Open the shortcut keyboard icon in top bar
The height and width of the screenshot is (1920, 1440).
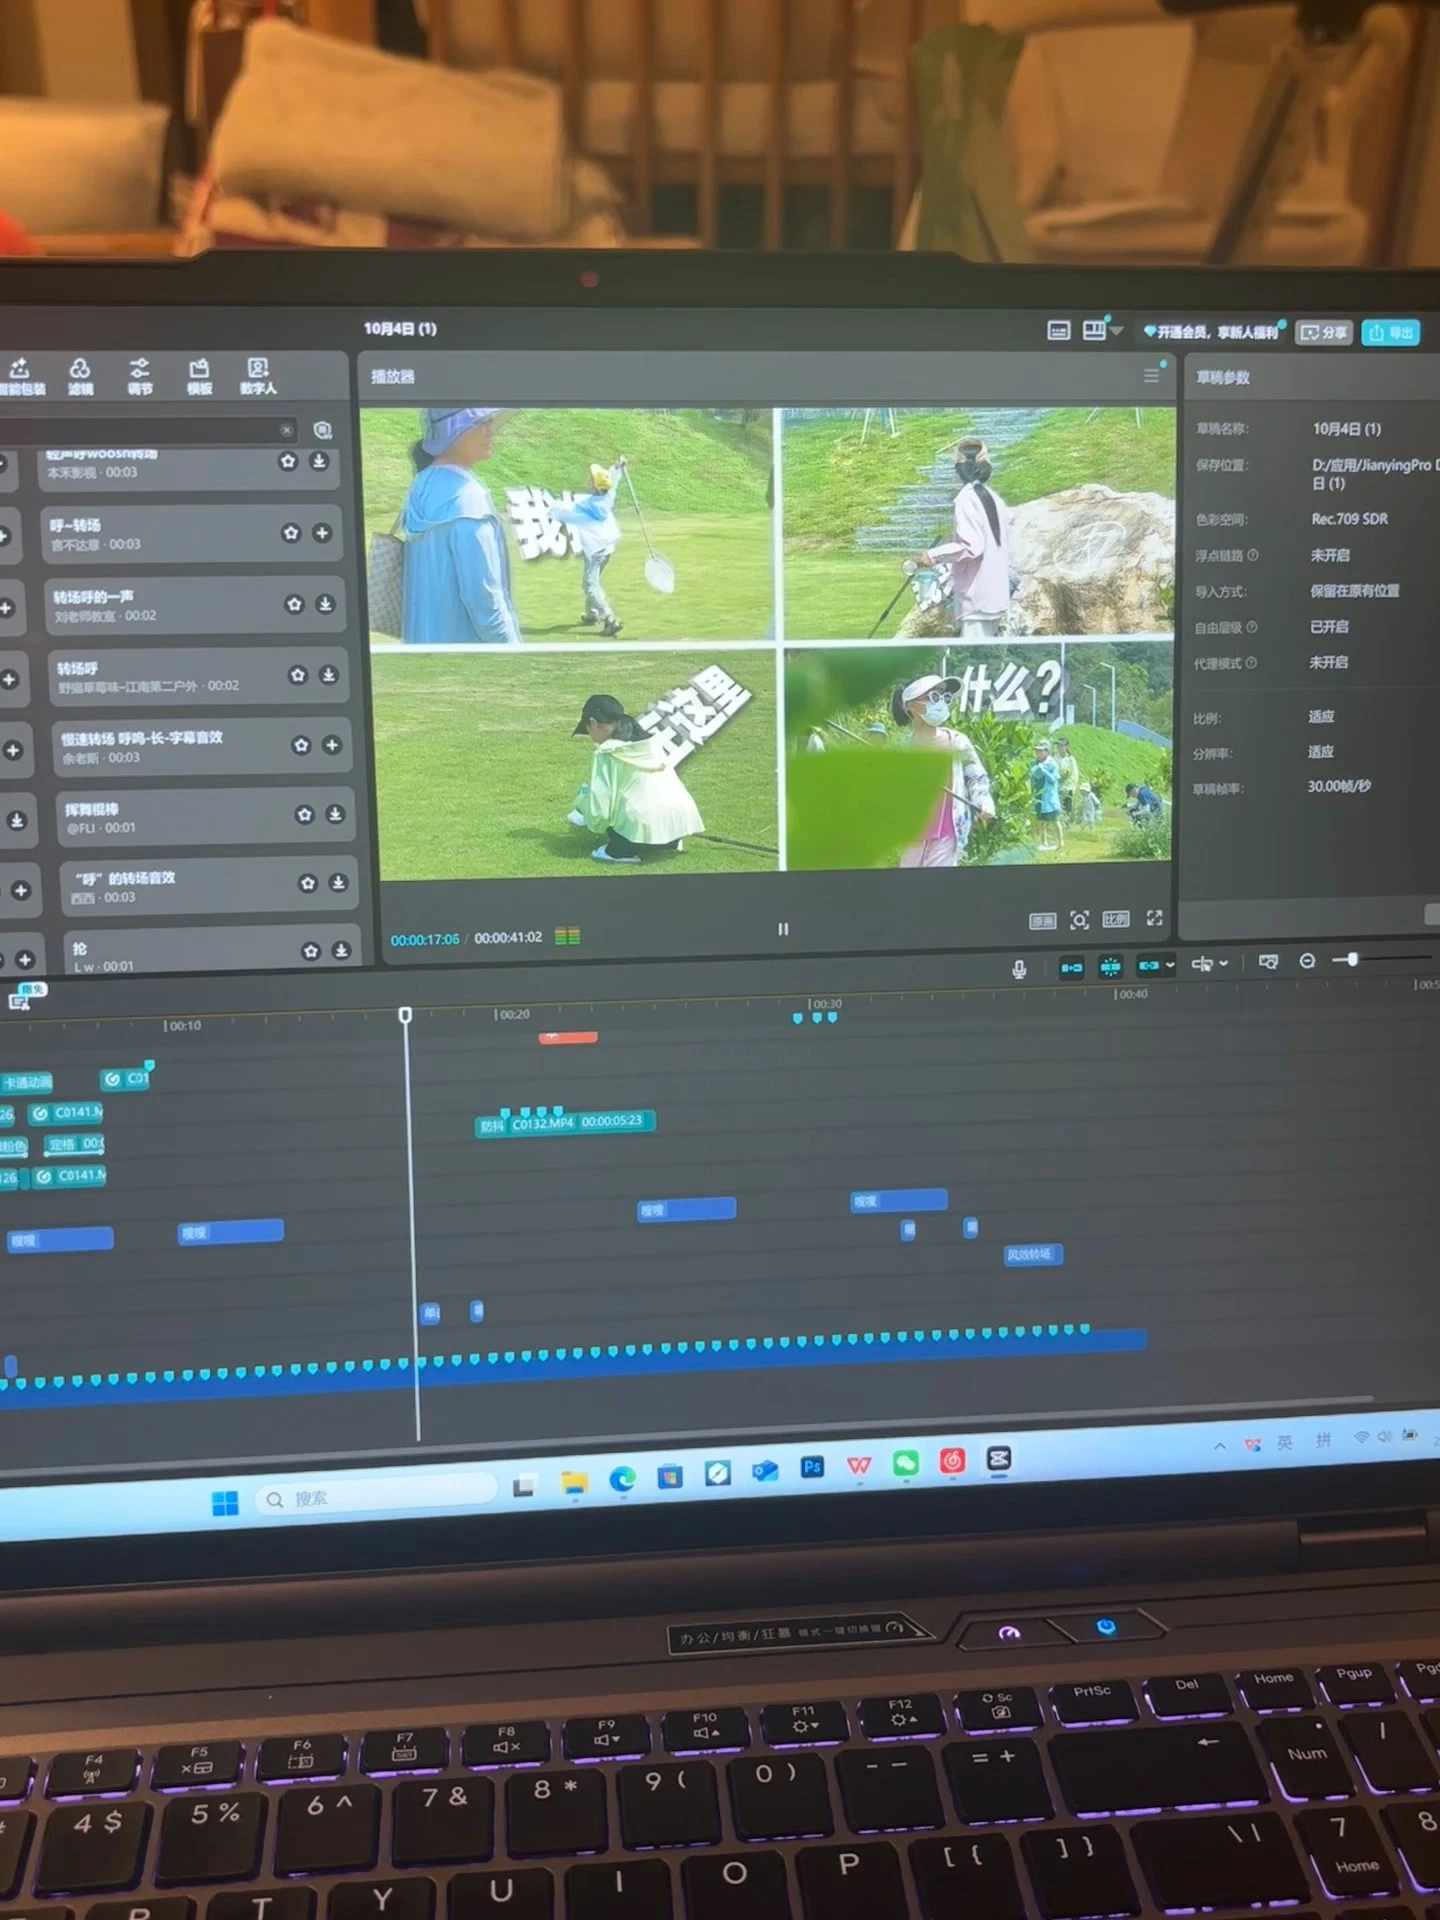point(1058,331)
